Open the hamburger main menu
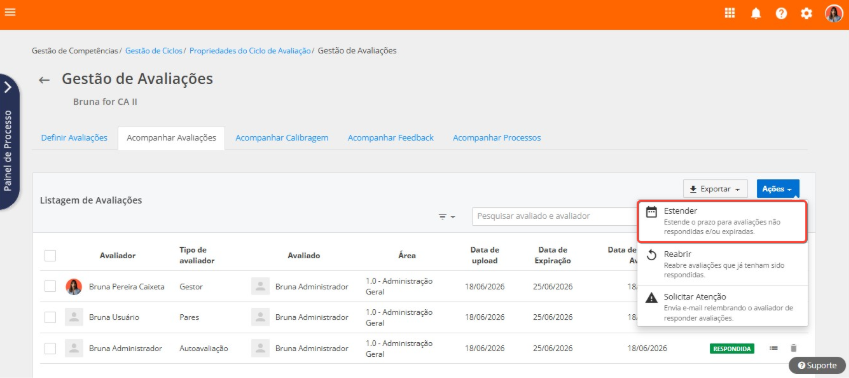849x378 pixels. [10, 11]
